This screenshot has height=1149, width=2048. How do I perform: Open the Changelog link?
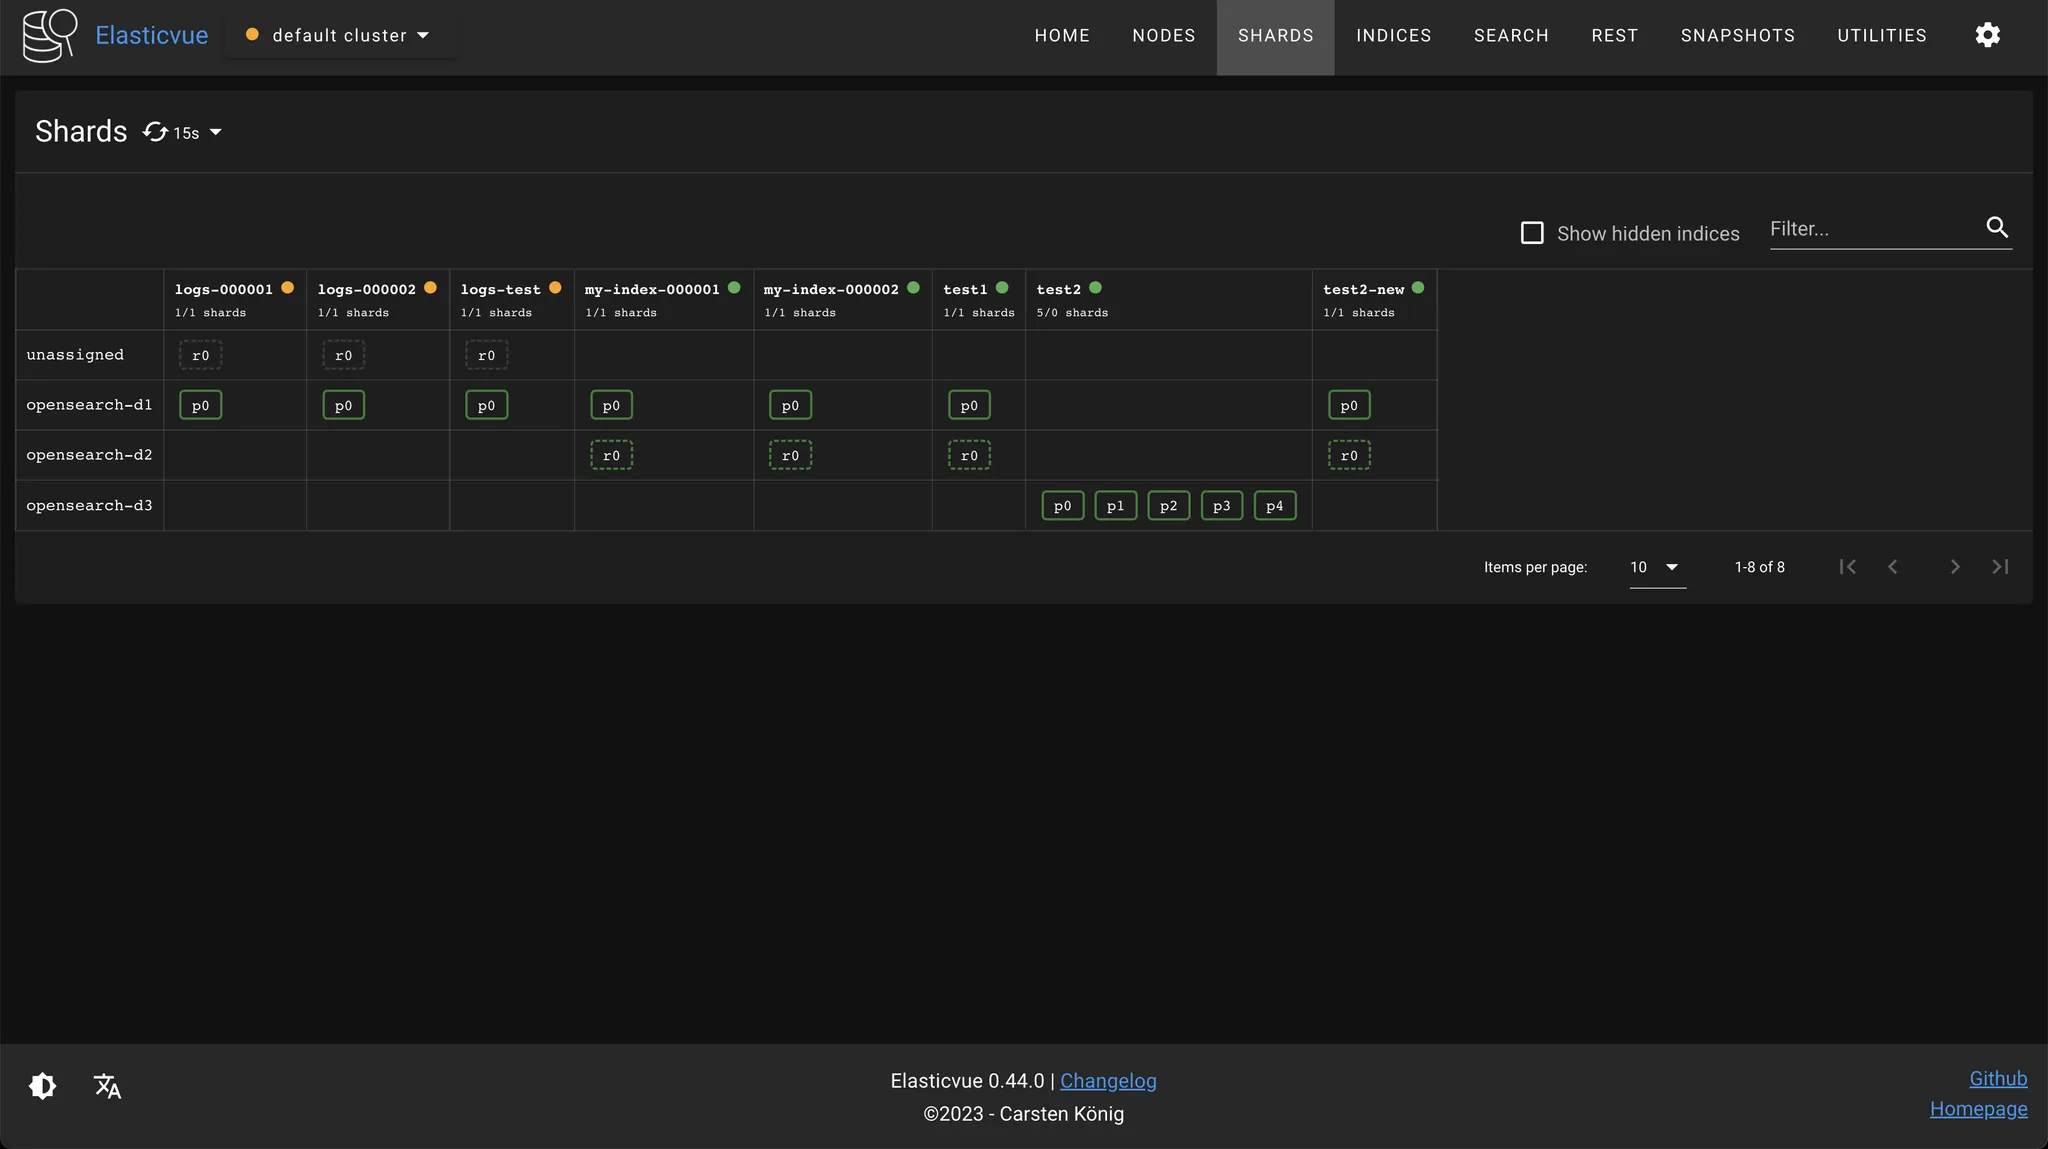pyautogui.click(x=1107, y=1081)
